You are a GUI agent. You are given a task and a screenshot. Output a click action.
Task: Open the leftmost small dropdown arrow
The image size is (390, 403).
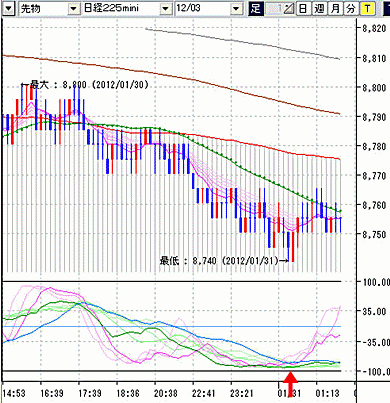coord(9,9)
